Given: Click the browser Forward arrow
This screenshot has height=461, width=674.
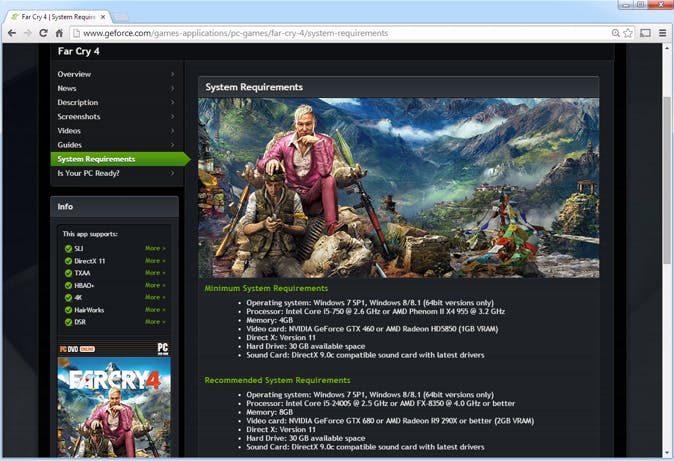Looking at the screenshot, I should point(28,33).
